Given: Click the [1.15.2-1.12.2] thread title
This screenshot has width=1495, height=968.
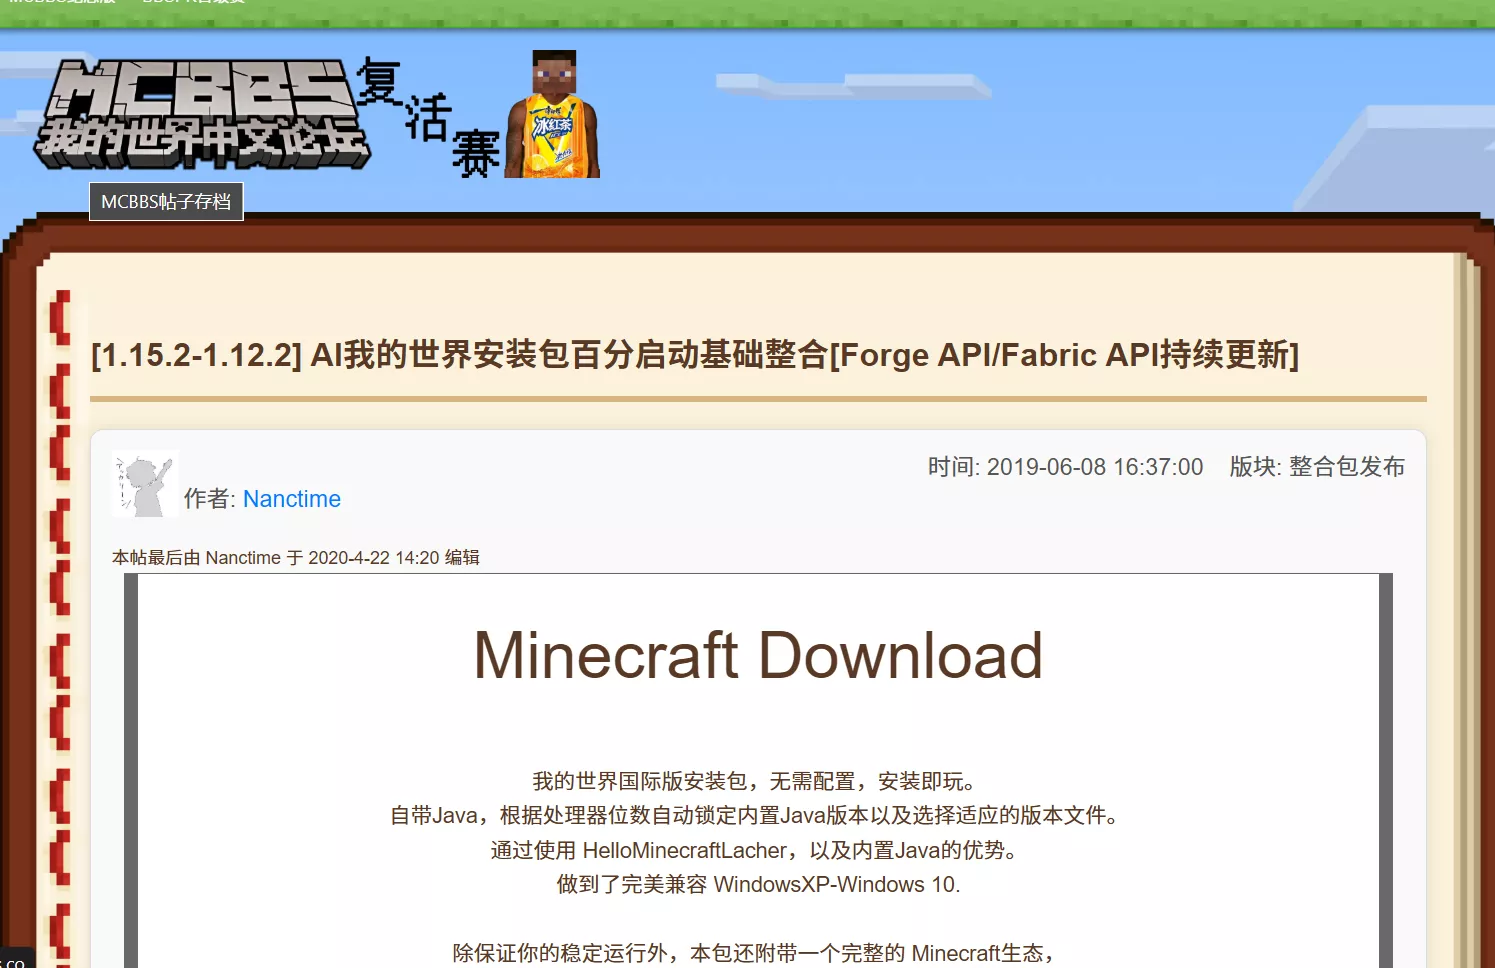Looking at the screenshot, I should click(694, 355).
